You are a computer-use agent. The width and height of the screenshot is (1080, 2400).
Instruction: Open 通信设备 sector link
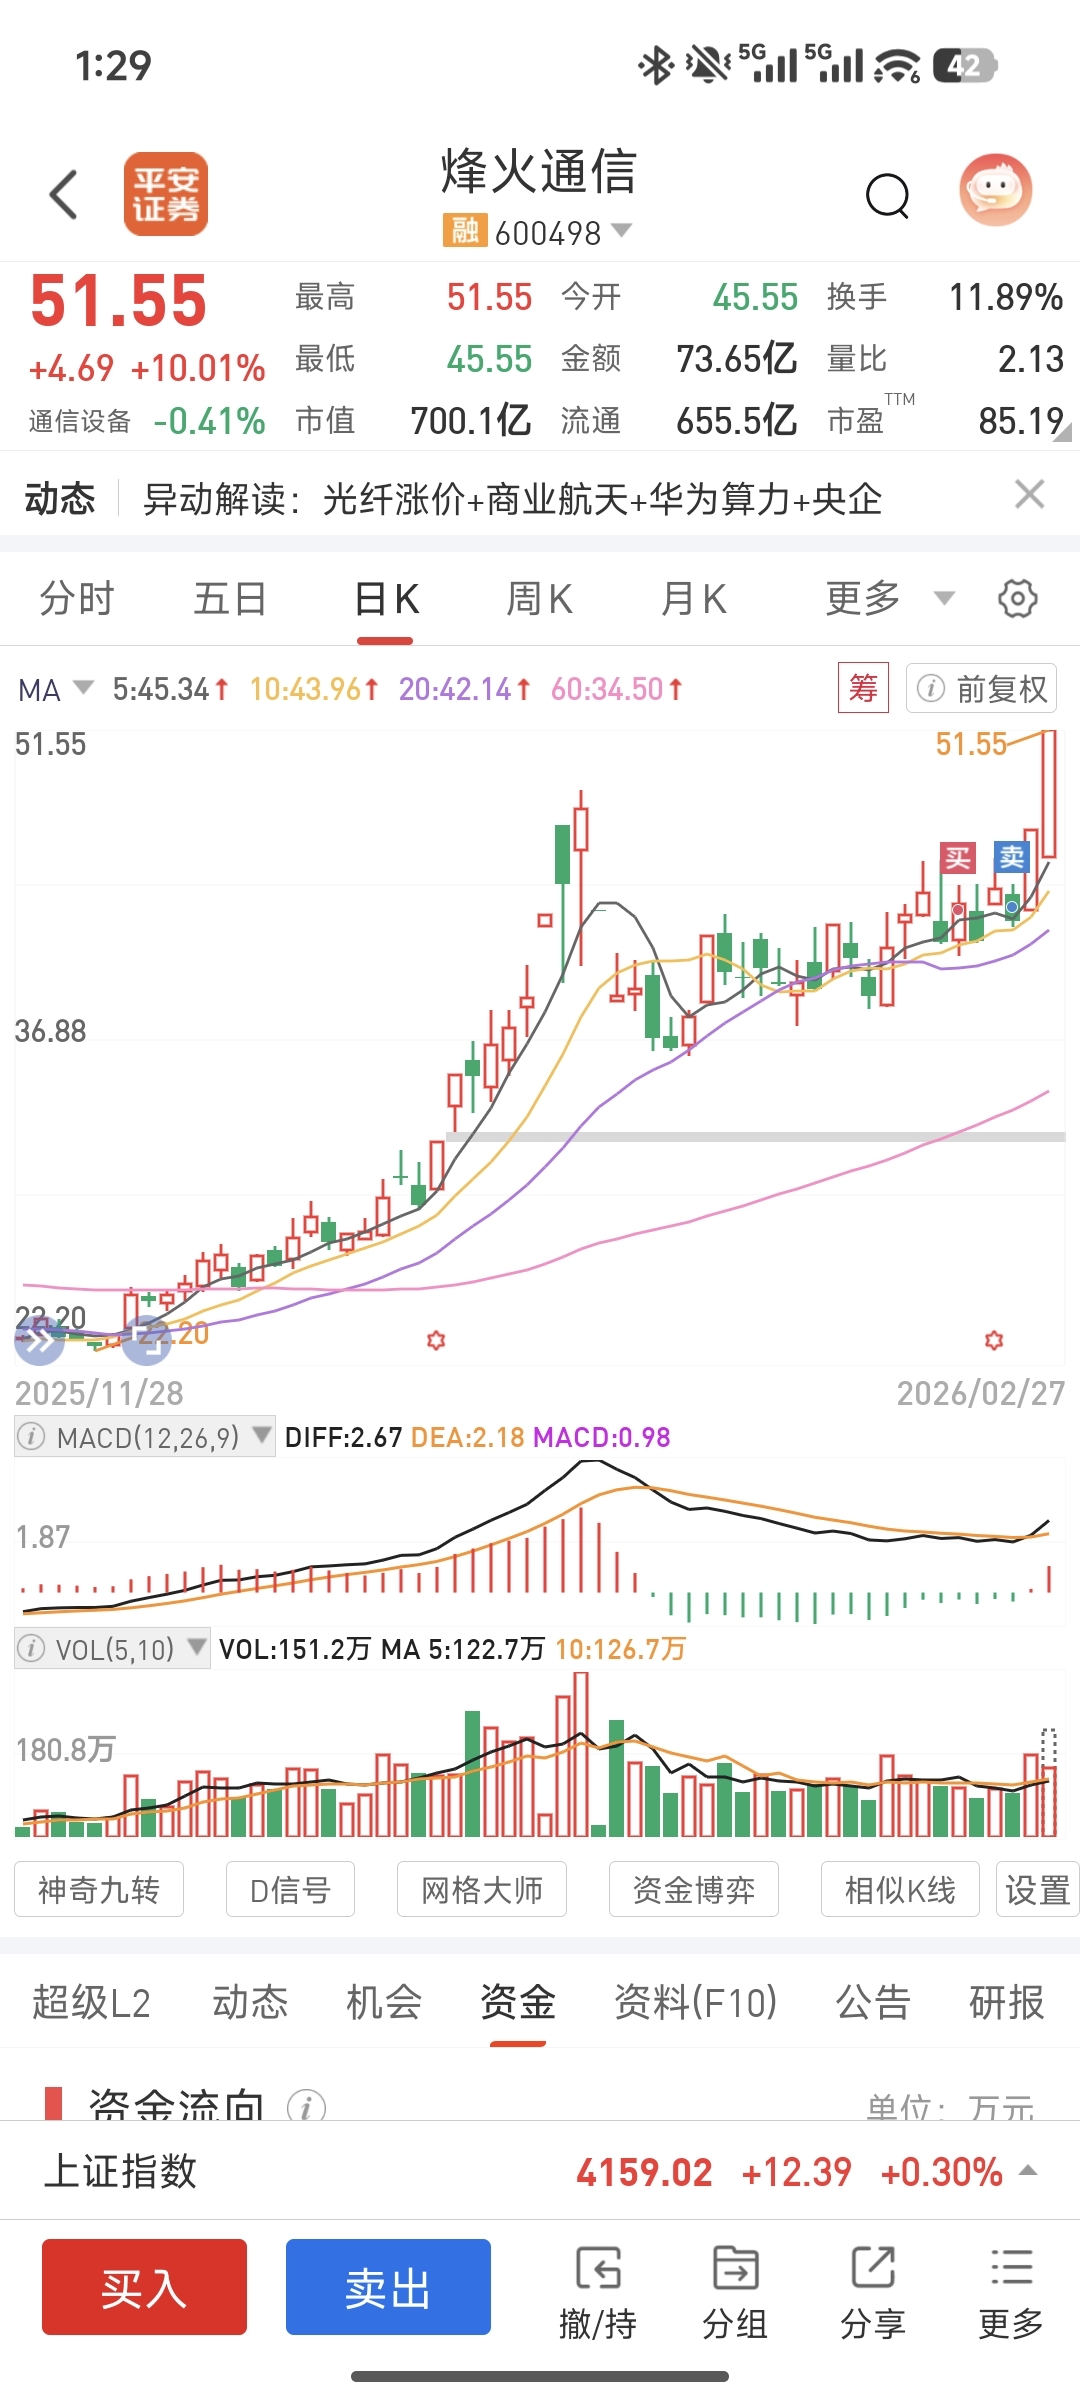(x=80, y=421)
